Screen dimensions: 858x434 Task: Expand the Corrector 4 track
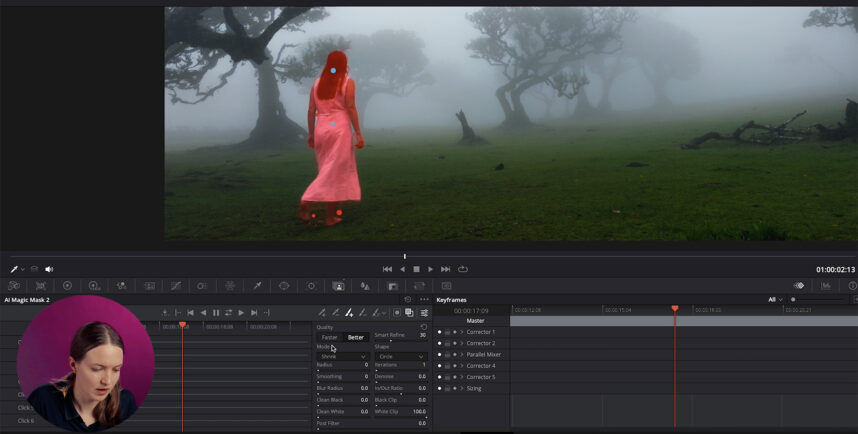461,366
